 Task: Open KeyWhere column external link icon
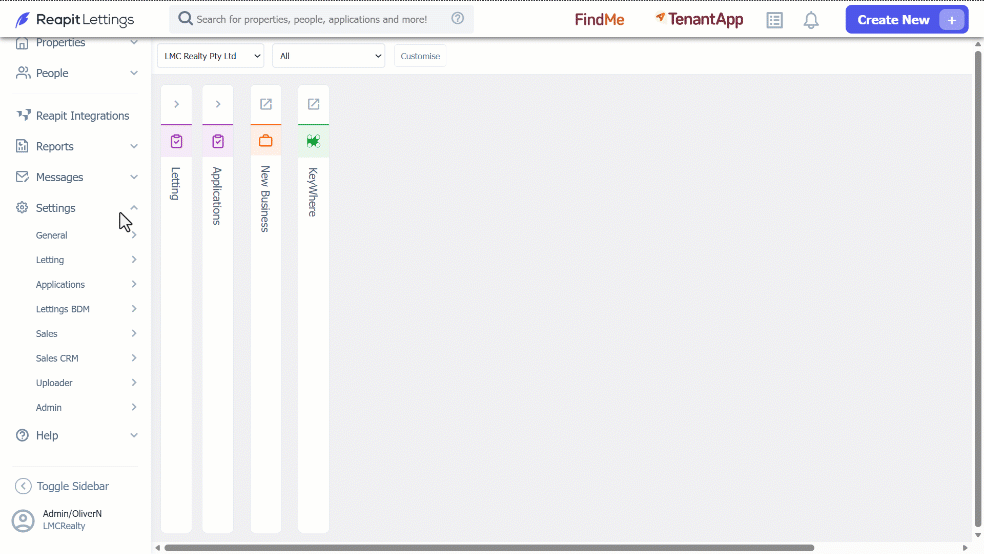pos(313,104)
